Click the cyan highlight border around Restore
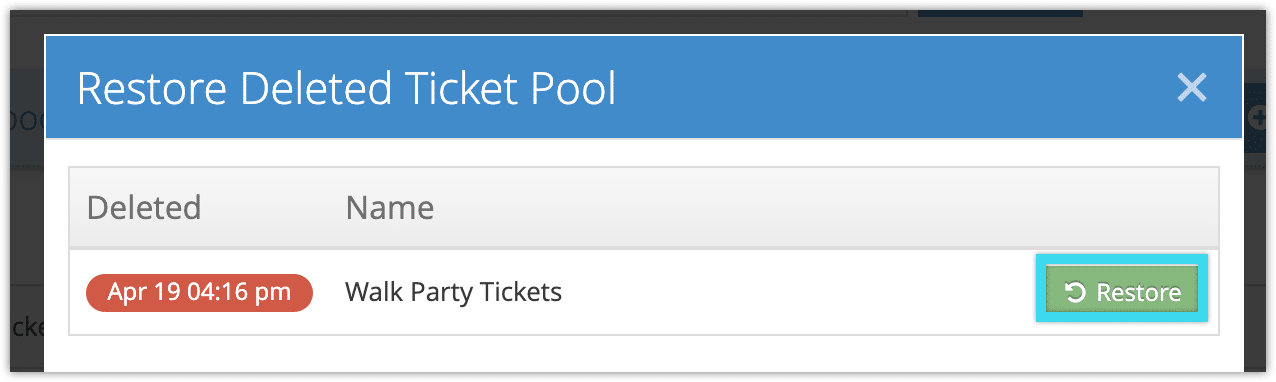The height and width of the screenshot is (382, 1276). [x=1121, y=258]
